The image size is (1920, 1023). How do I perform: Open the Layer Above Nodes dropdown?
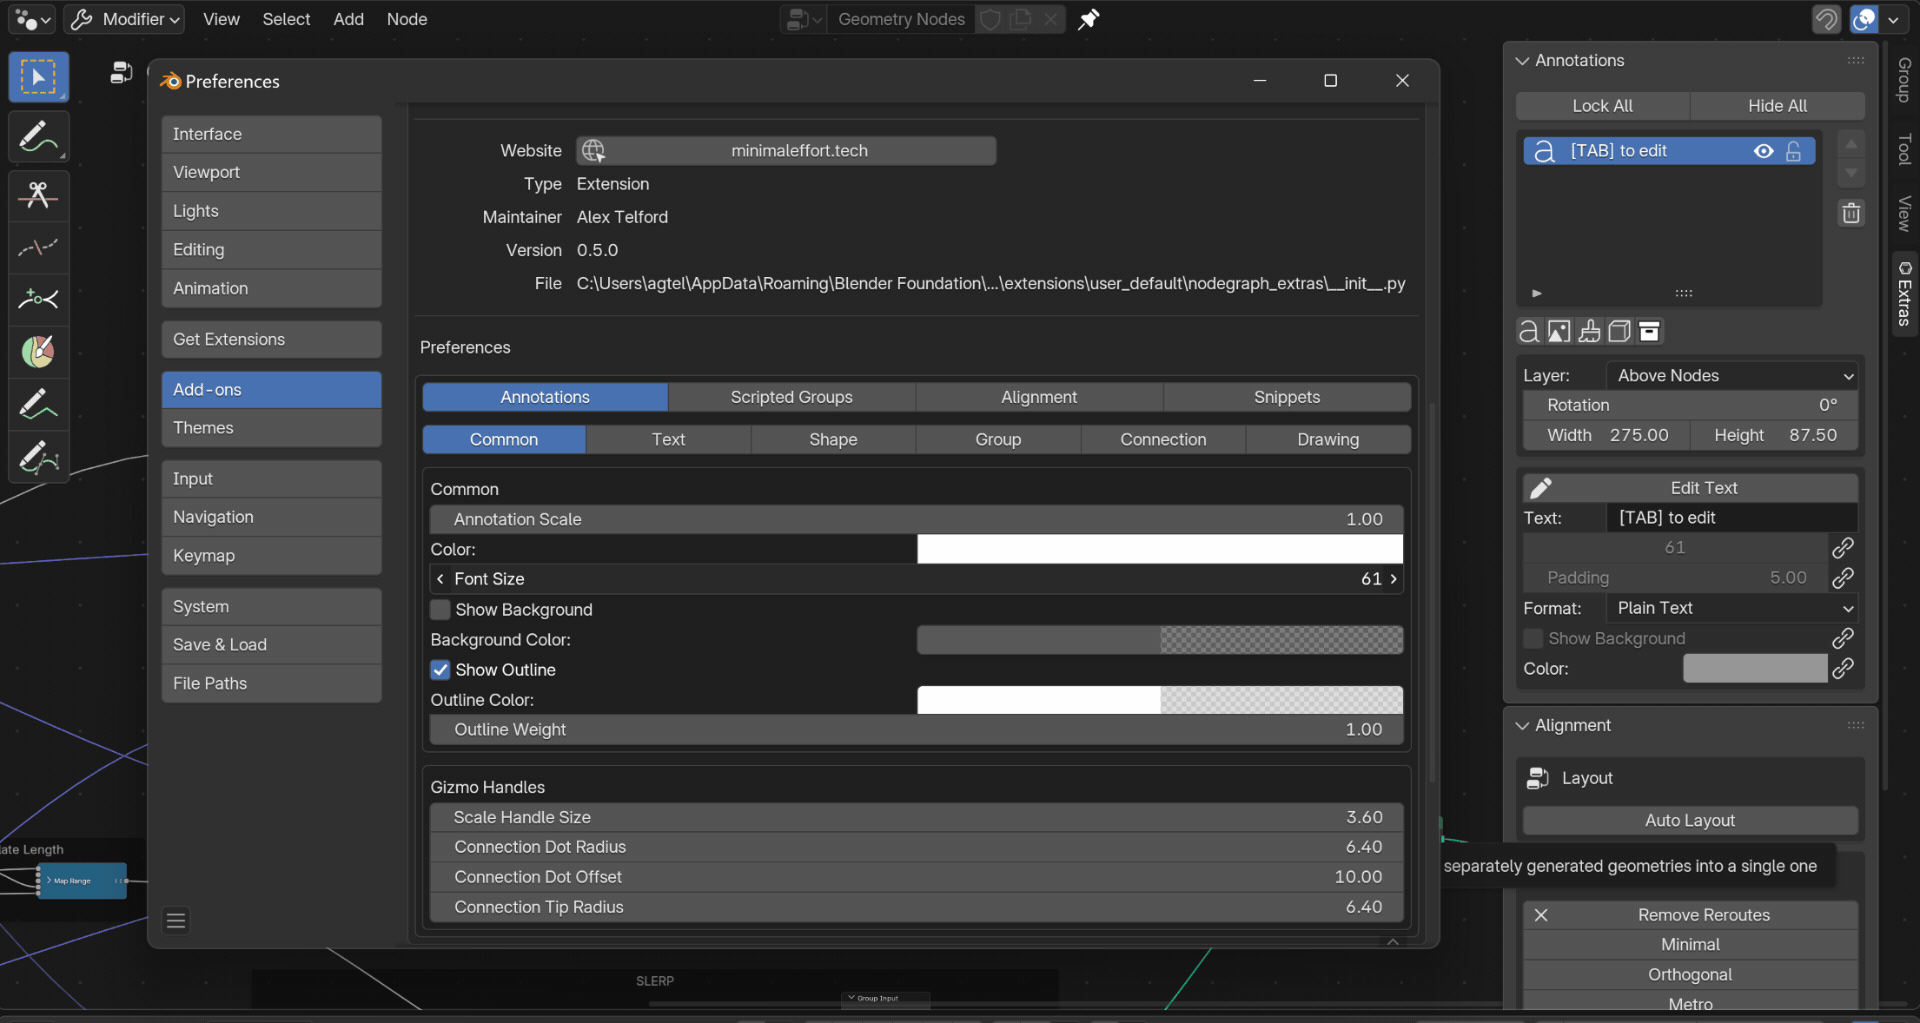(1733, 375)
